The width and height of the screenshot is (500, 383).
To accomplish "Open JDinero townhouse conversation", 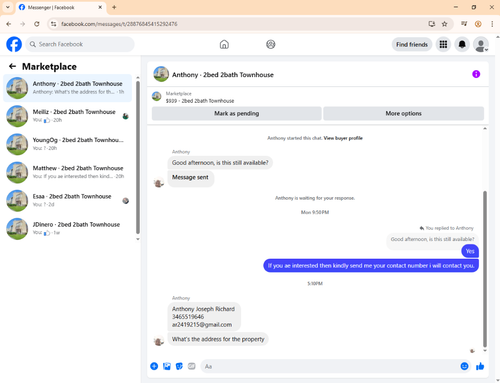I will (x=67, y=229).
